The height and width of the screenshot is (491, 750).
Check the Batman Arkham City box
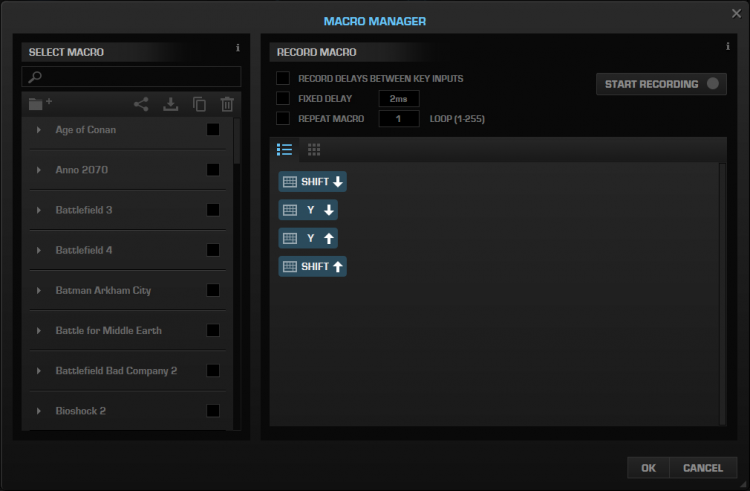pyautogui.click(x=213, y=290)
